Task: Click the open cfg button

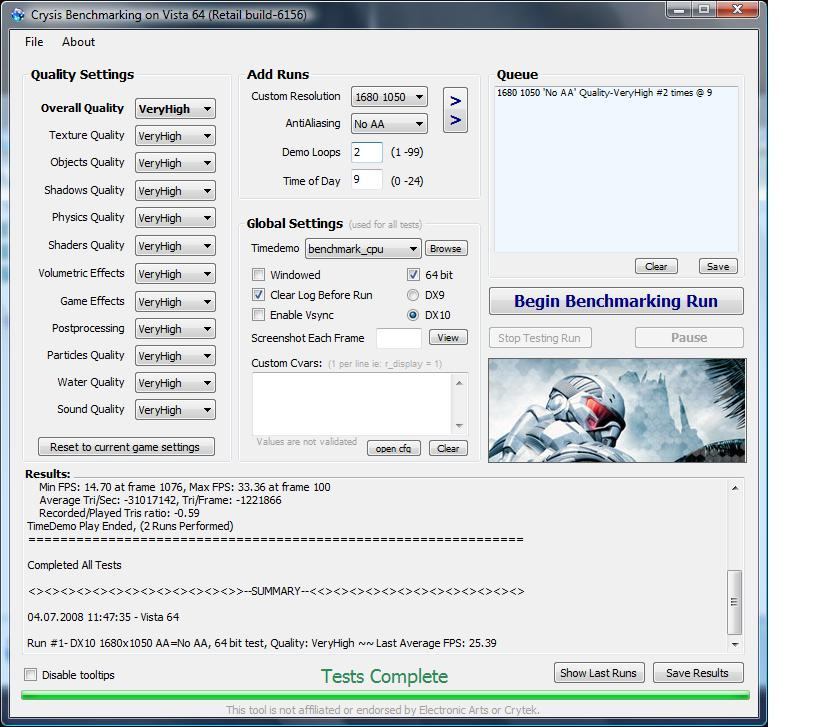Action: tap(394, 448)
